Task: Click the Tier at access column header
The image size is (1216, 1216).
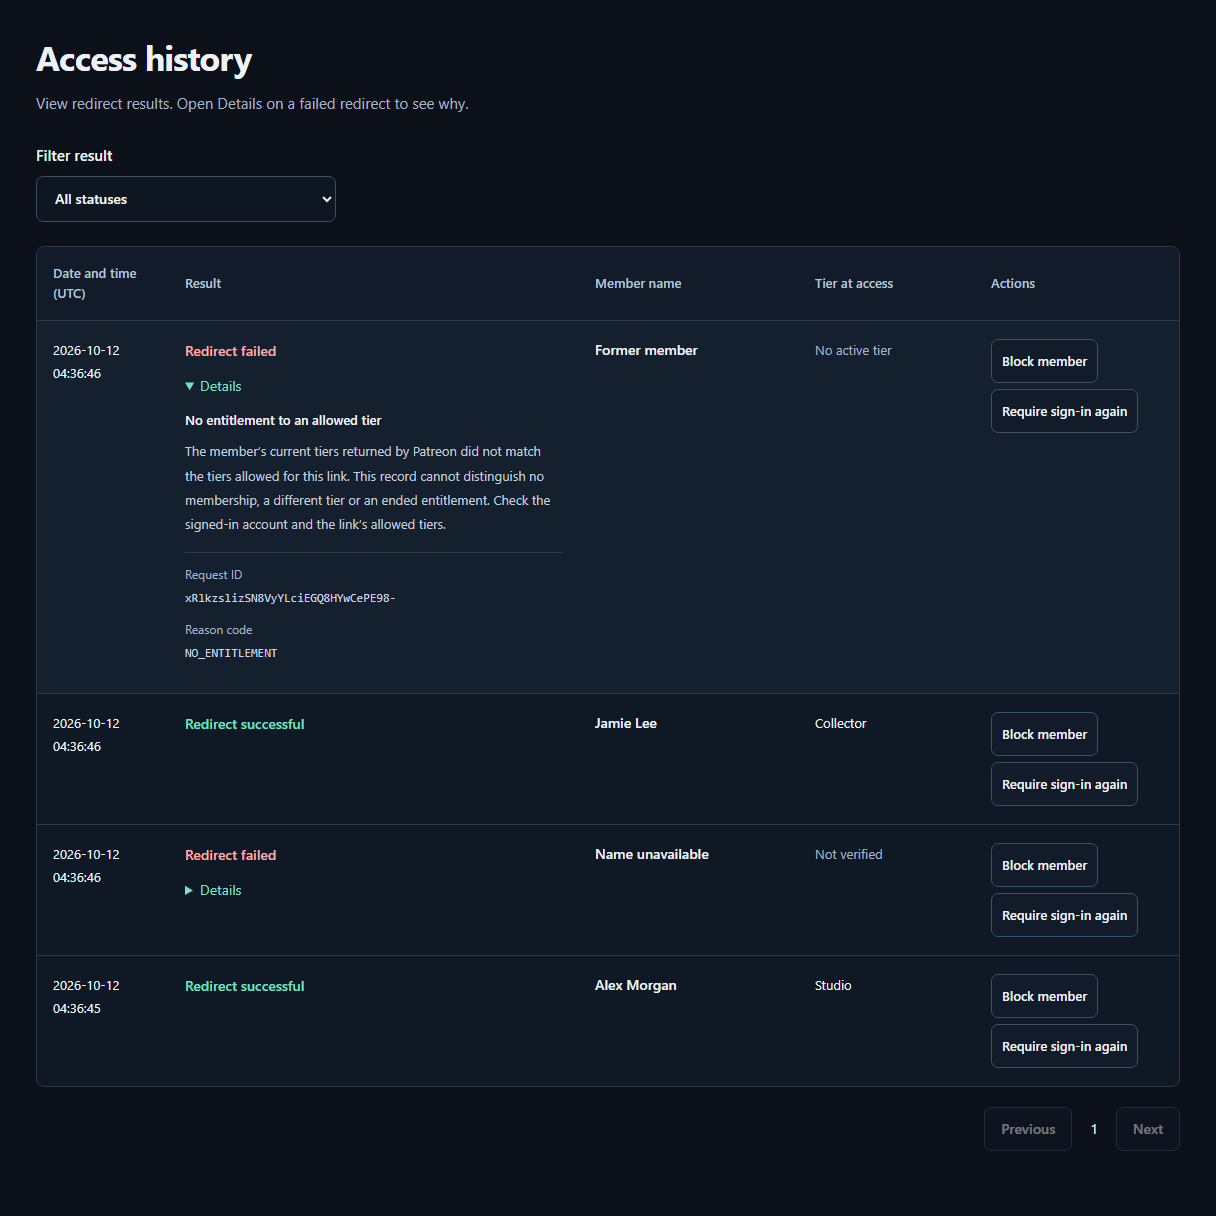Action: pyautogui.click(x=854, y=283)
